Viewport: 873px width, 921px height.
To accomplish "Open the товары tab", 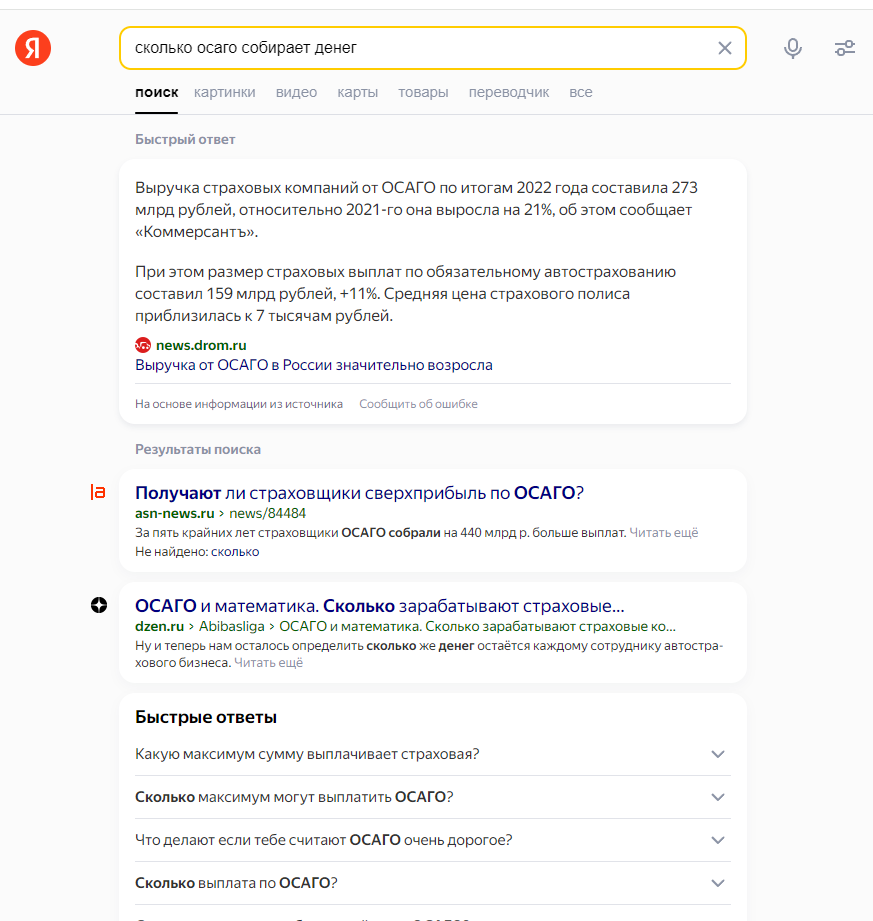I will tap(423, 92).
